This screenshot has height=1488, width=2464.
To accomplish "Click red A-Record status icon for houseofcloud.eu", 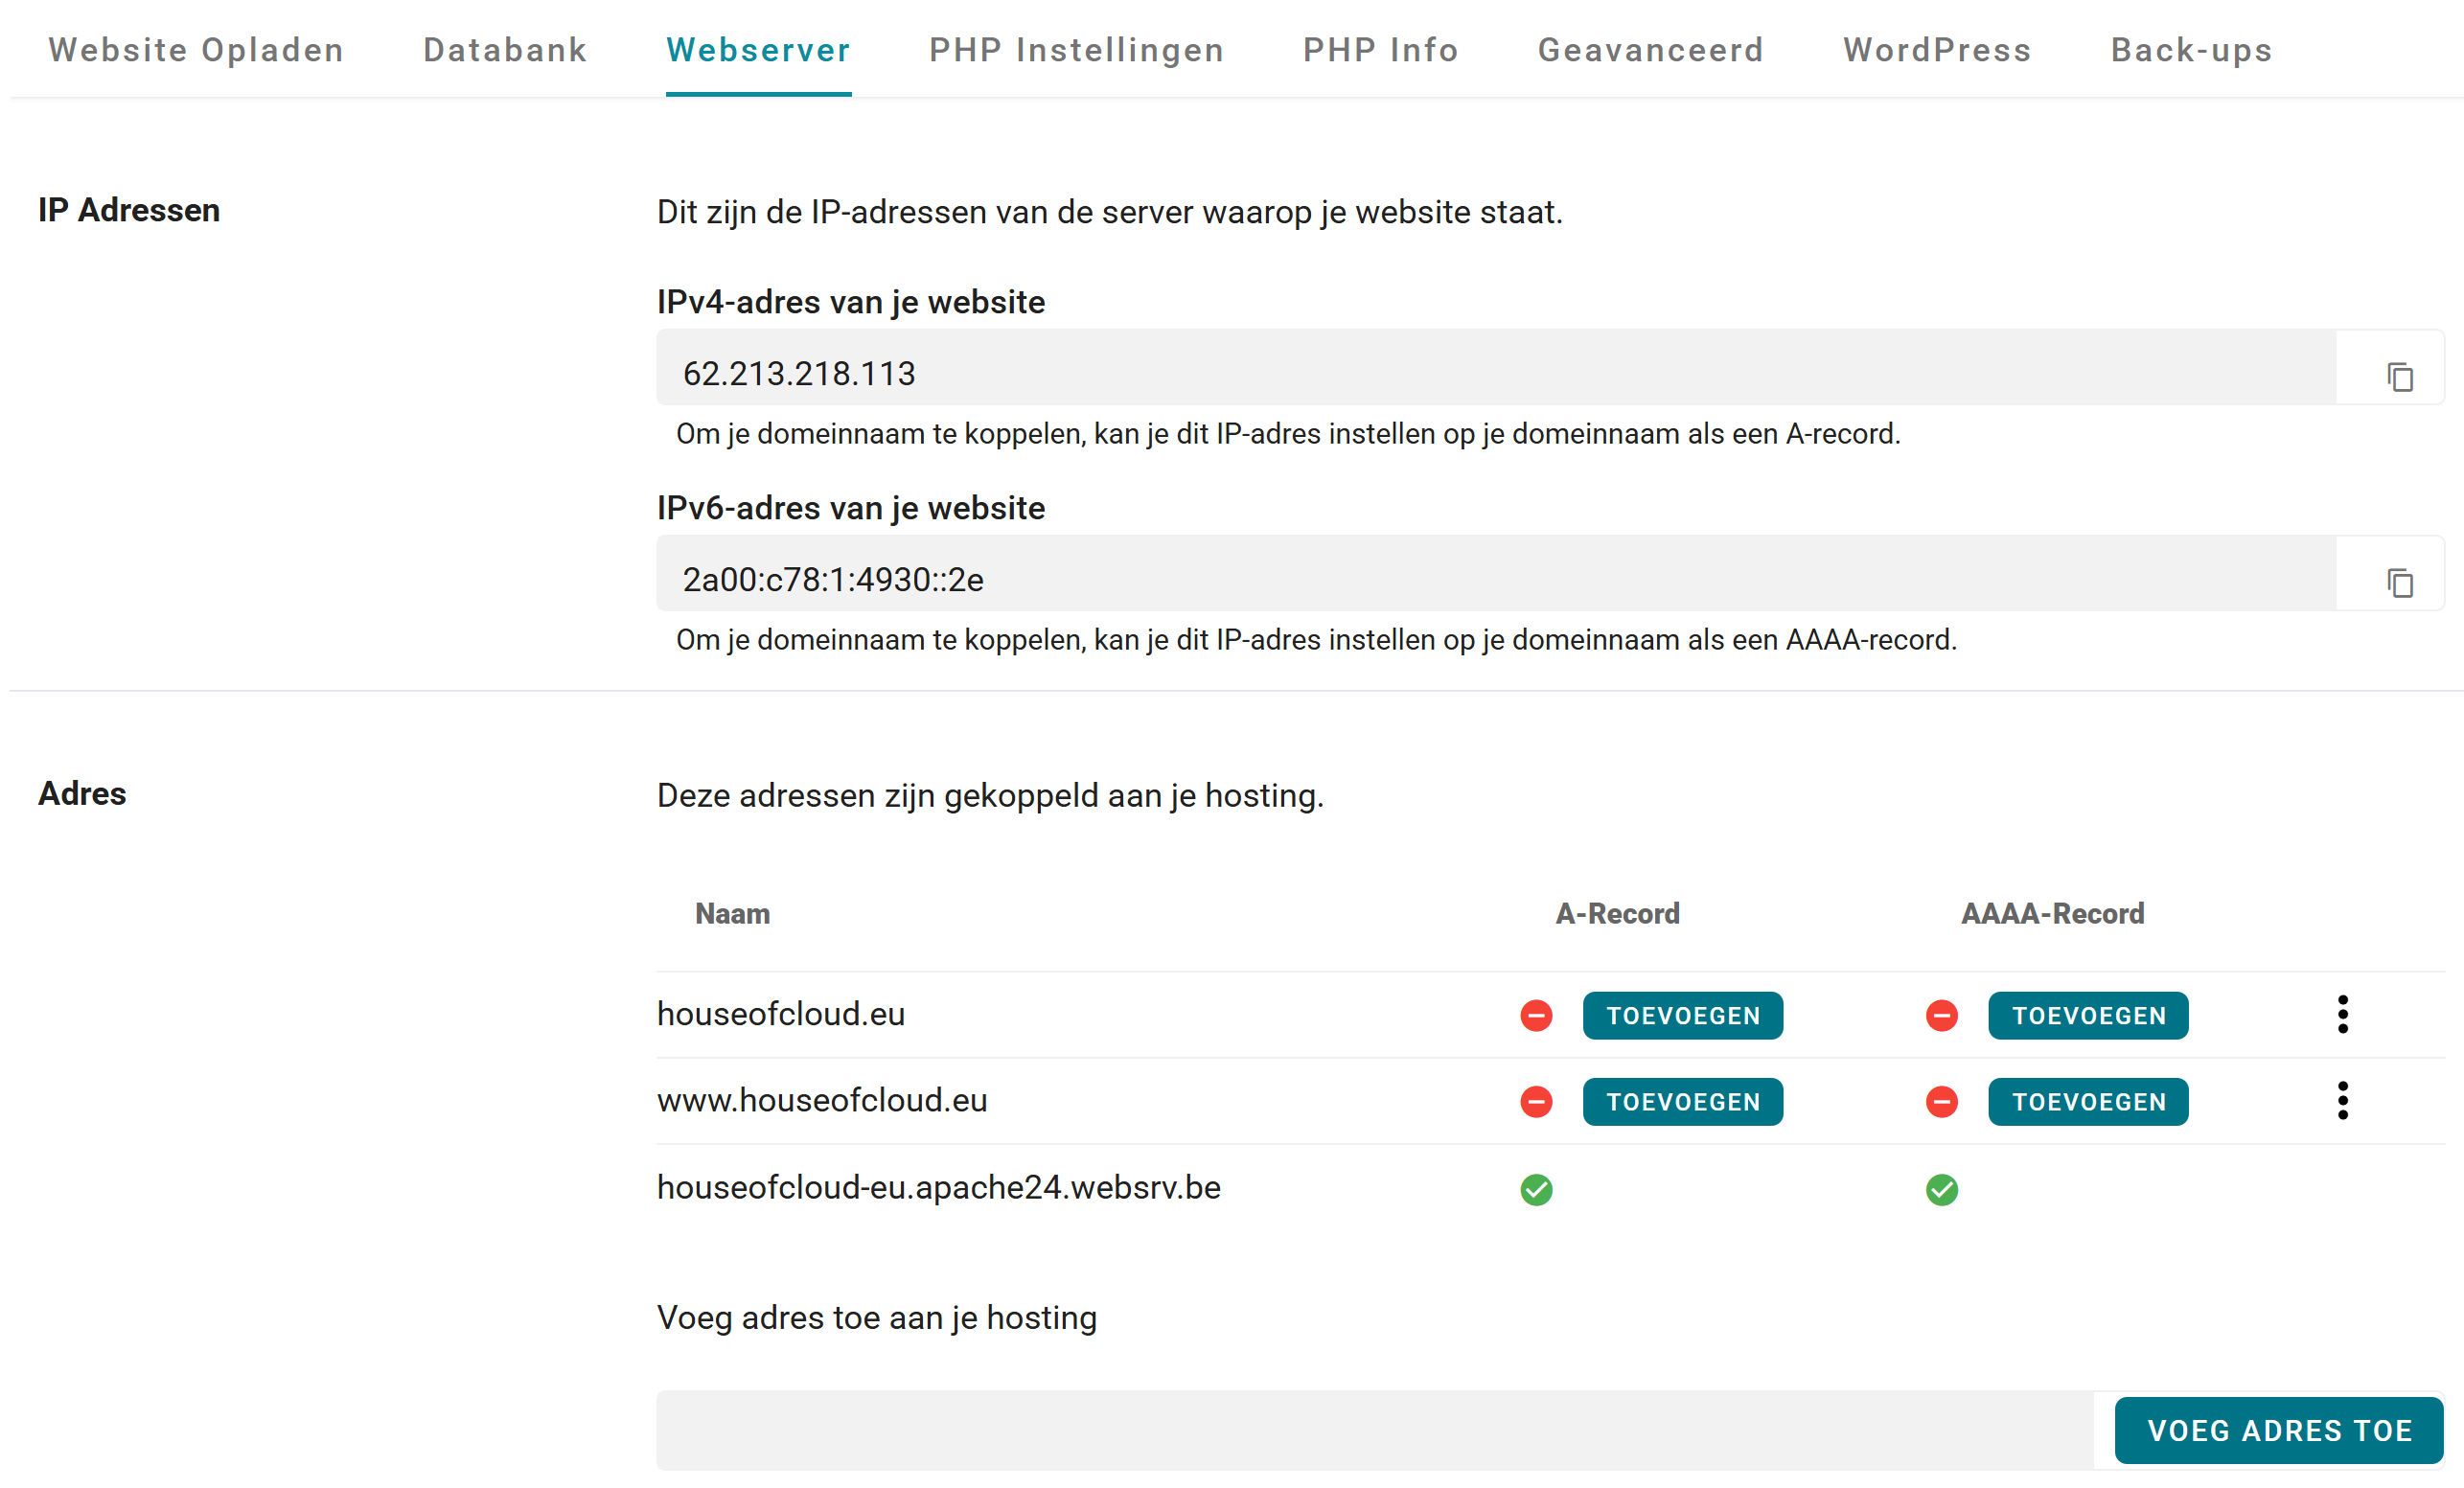I will tap(1536, 1015).
